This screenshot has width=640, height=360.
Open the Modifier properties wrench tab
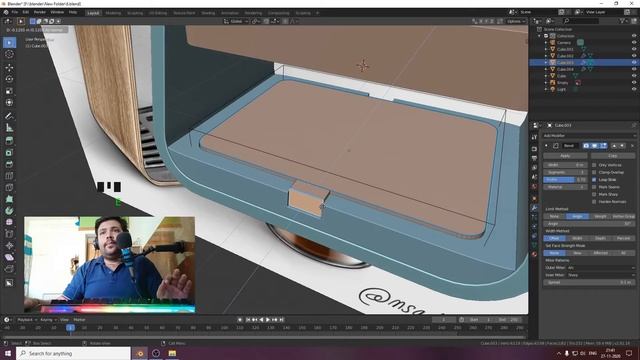coord(534,208)
